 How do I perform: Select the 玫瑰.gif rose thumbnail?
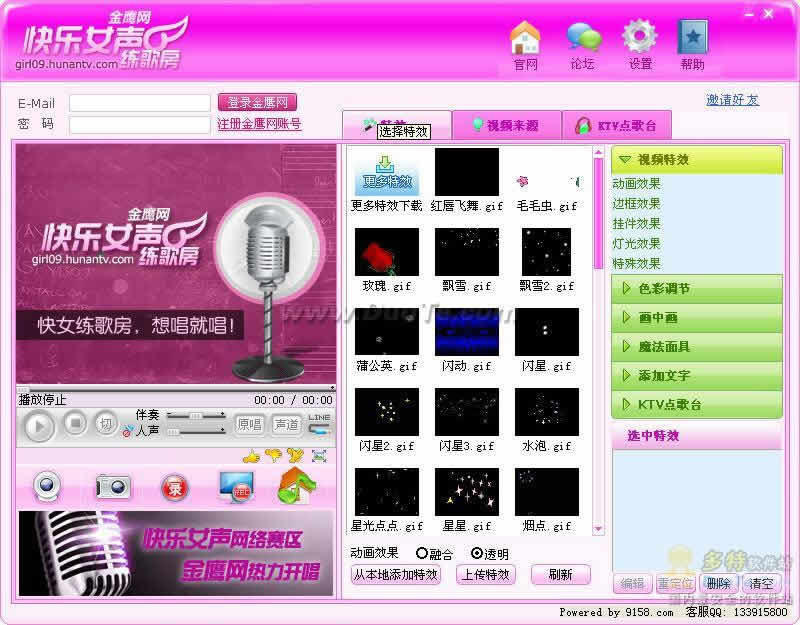pyautogui.click(x=386, y=252)
